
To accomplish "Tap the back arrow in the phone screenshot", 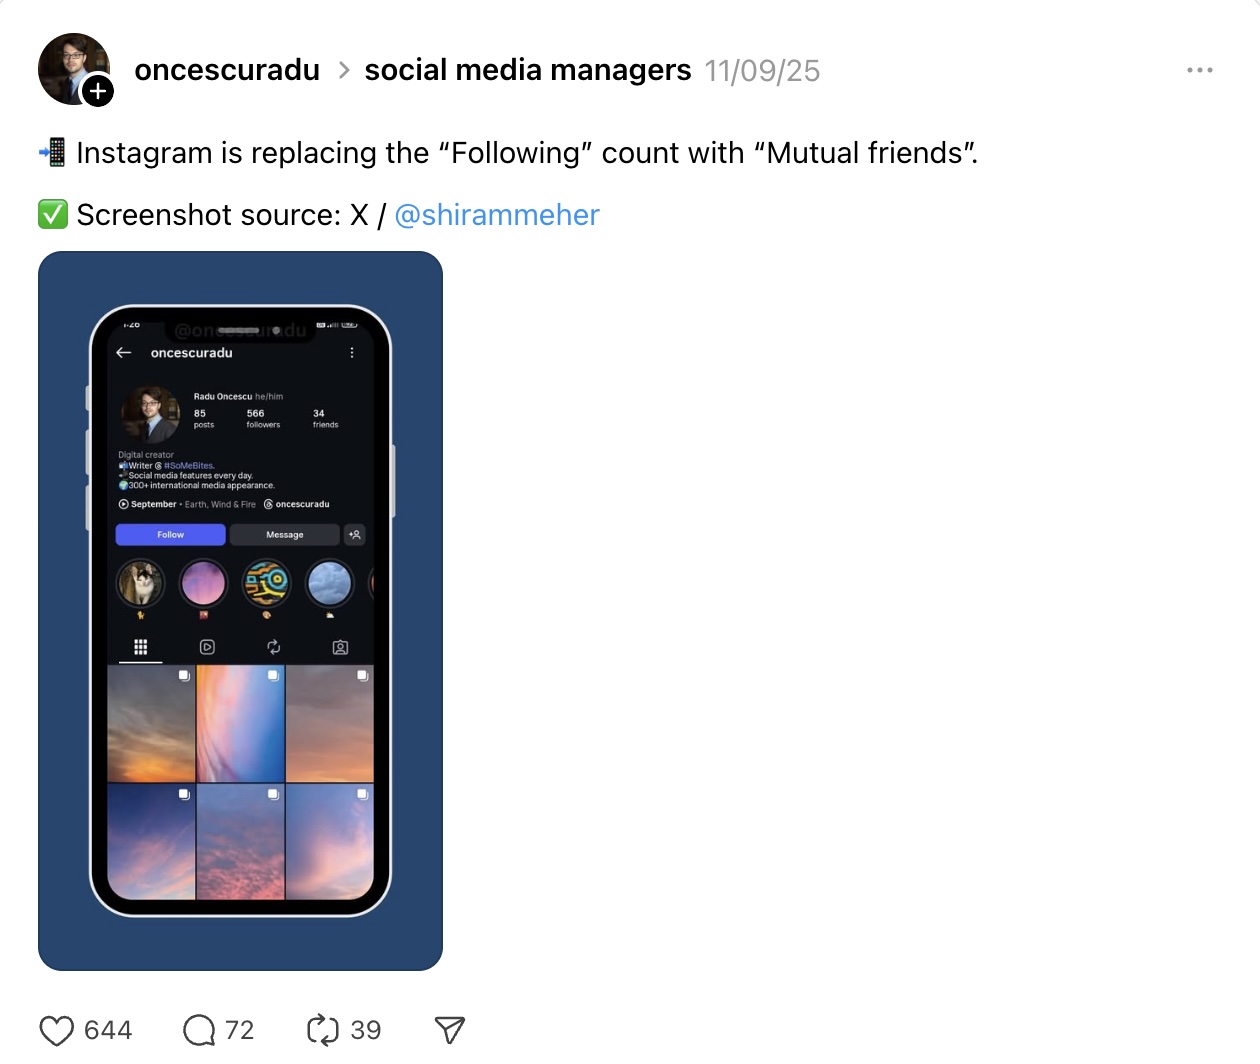I will [124, 353].
